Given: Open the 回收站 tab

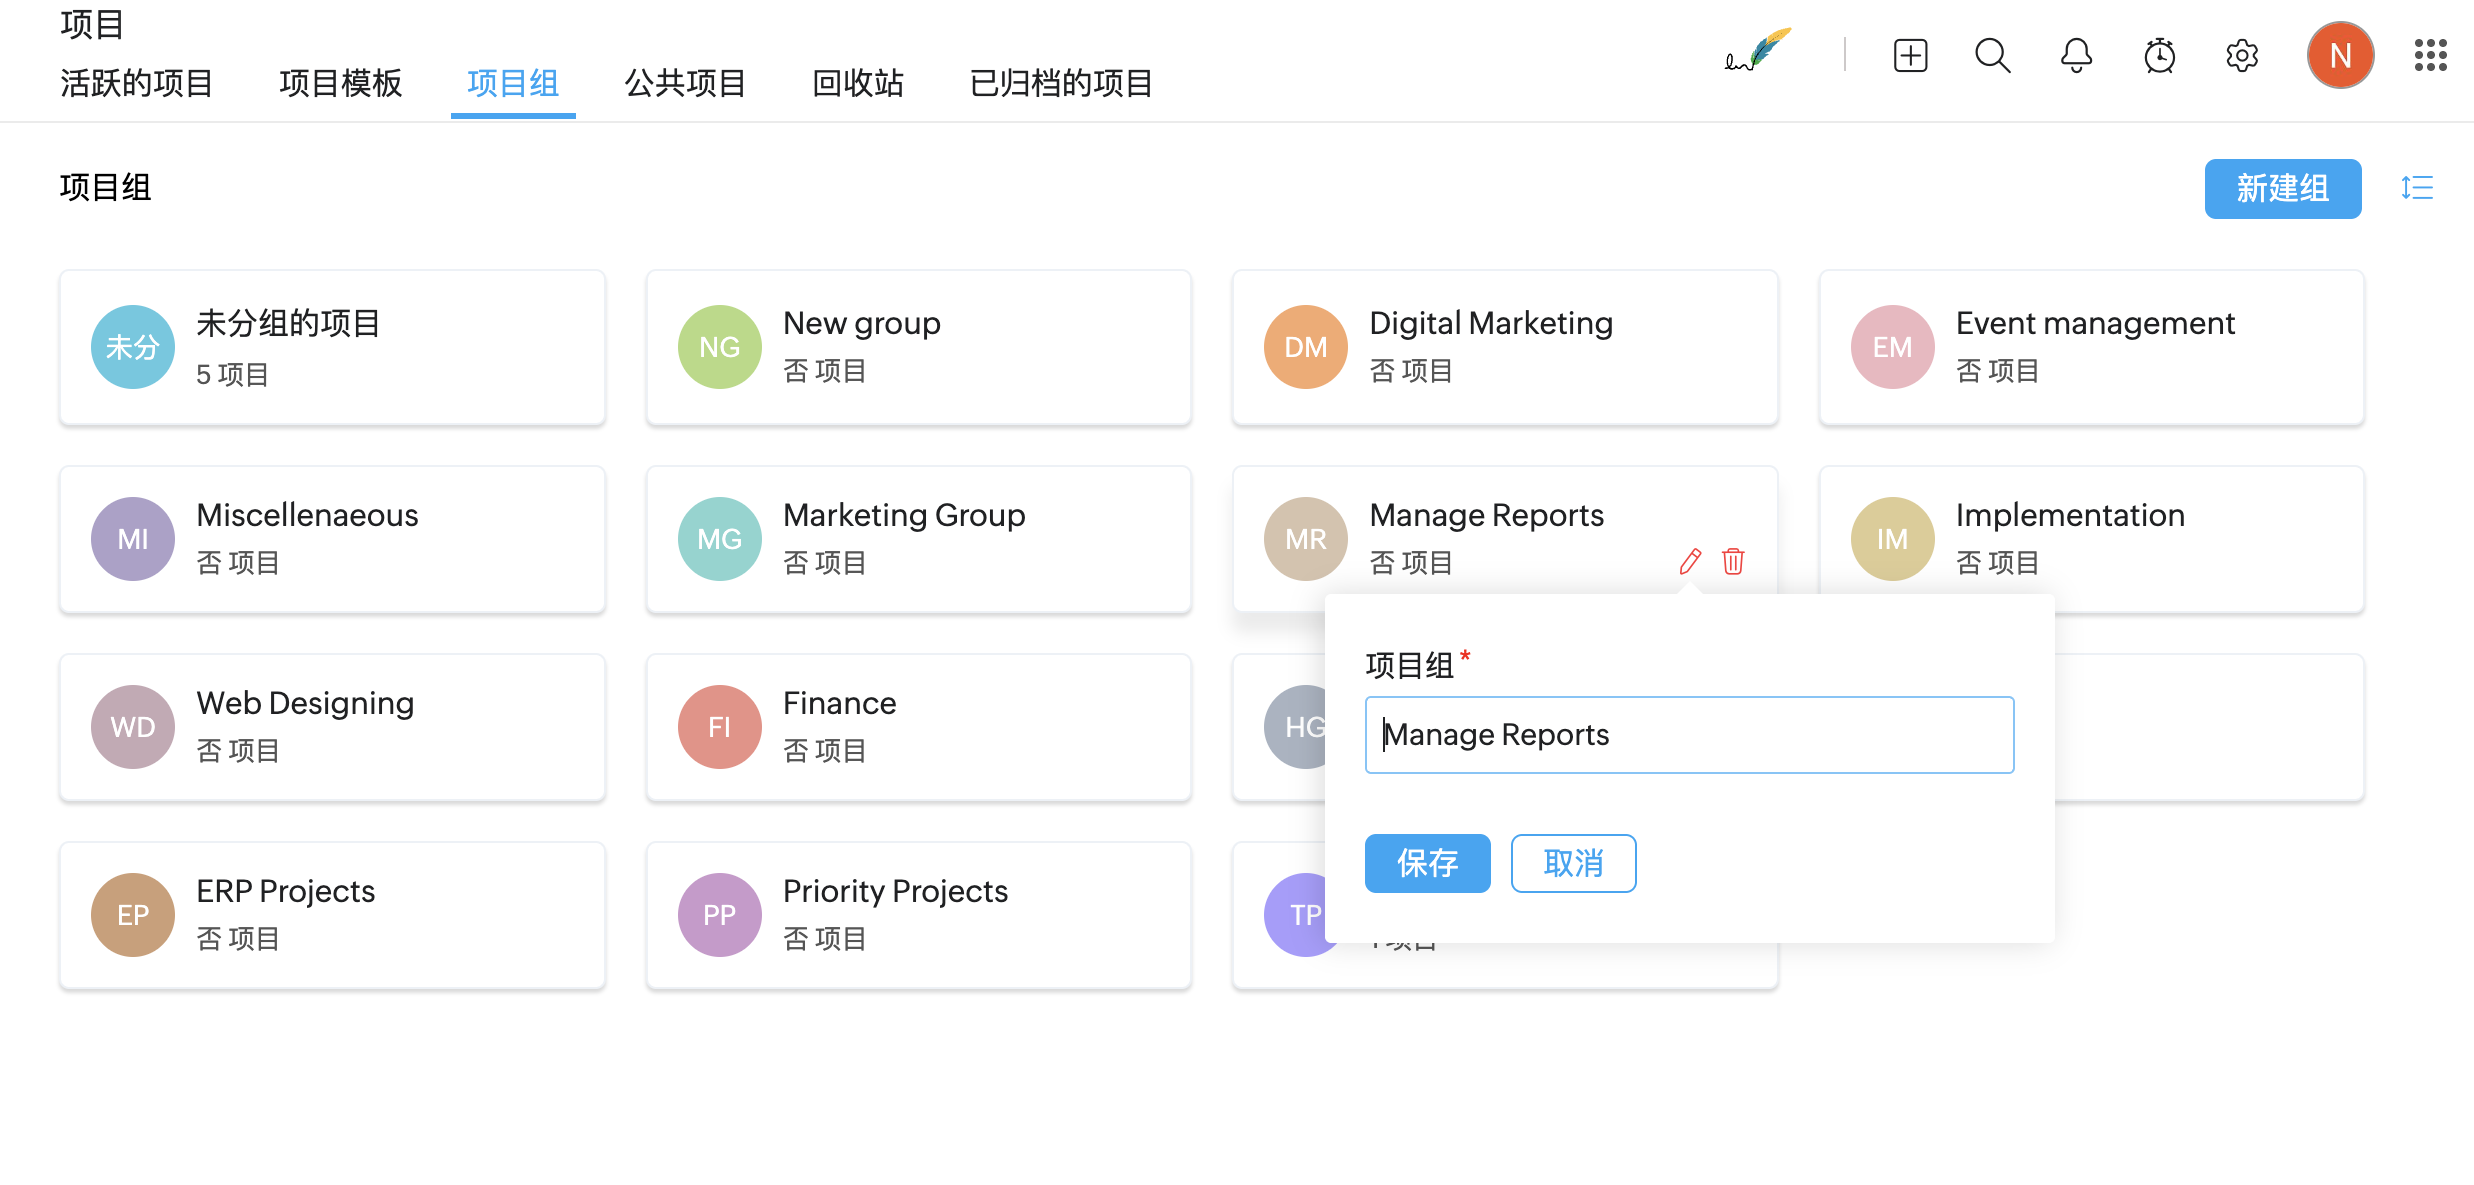Looking at the screenshot, I should [x=857, y=83].
